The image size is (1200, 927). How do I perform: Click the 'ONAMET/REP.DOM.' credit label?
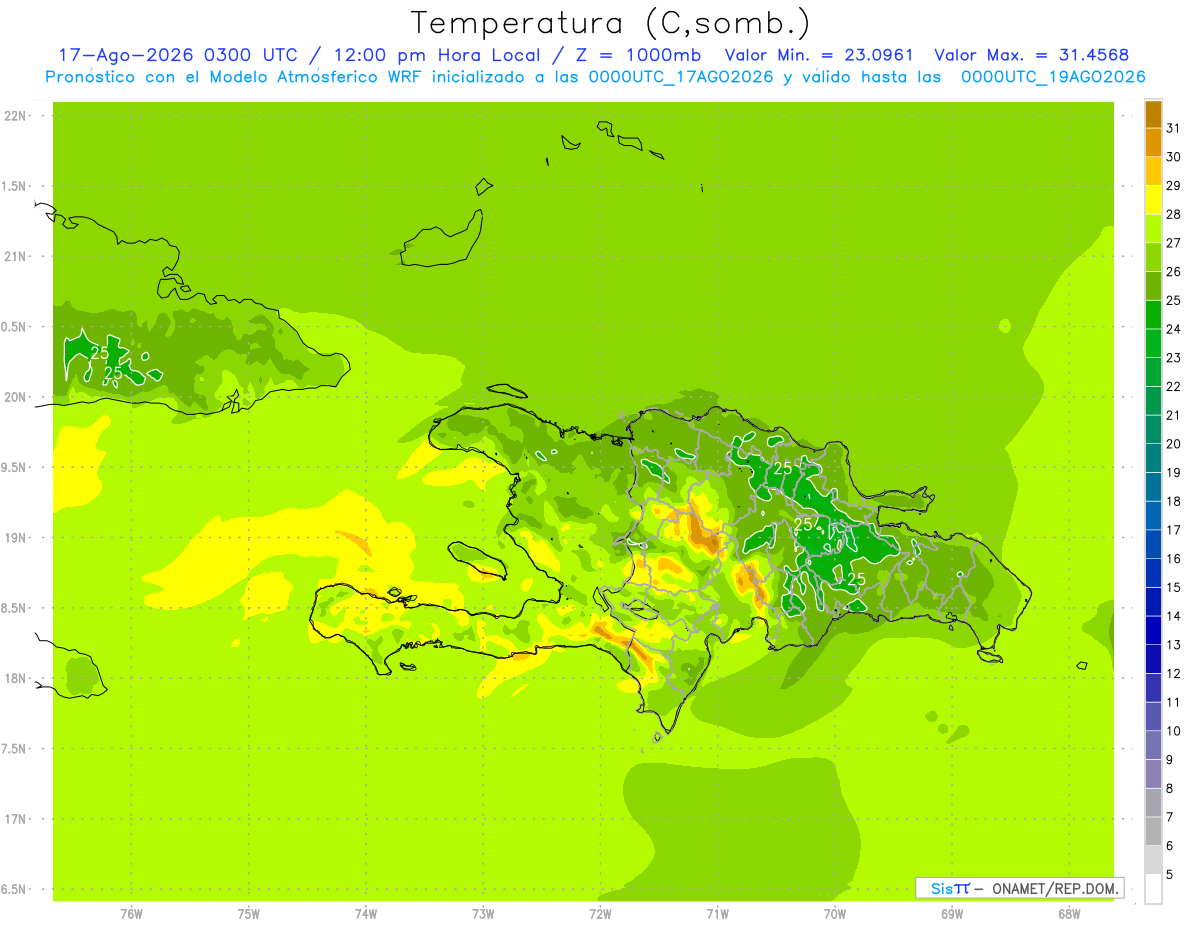tap(1053, 888)
